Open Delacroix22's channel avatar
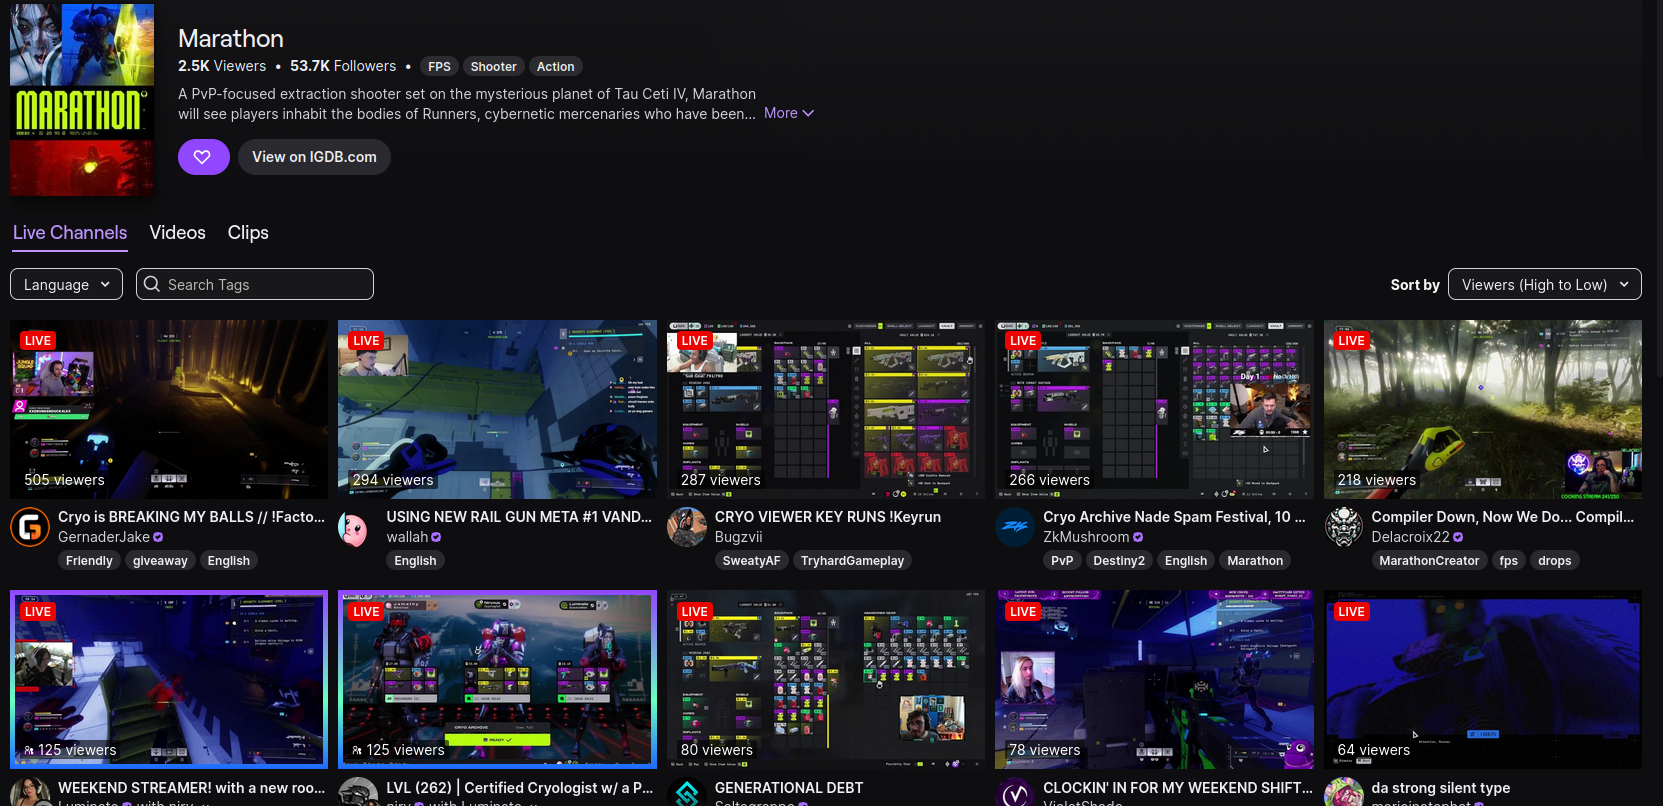 pos(1344,527)
